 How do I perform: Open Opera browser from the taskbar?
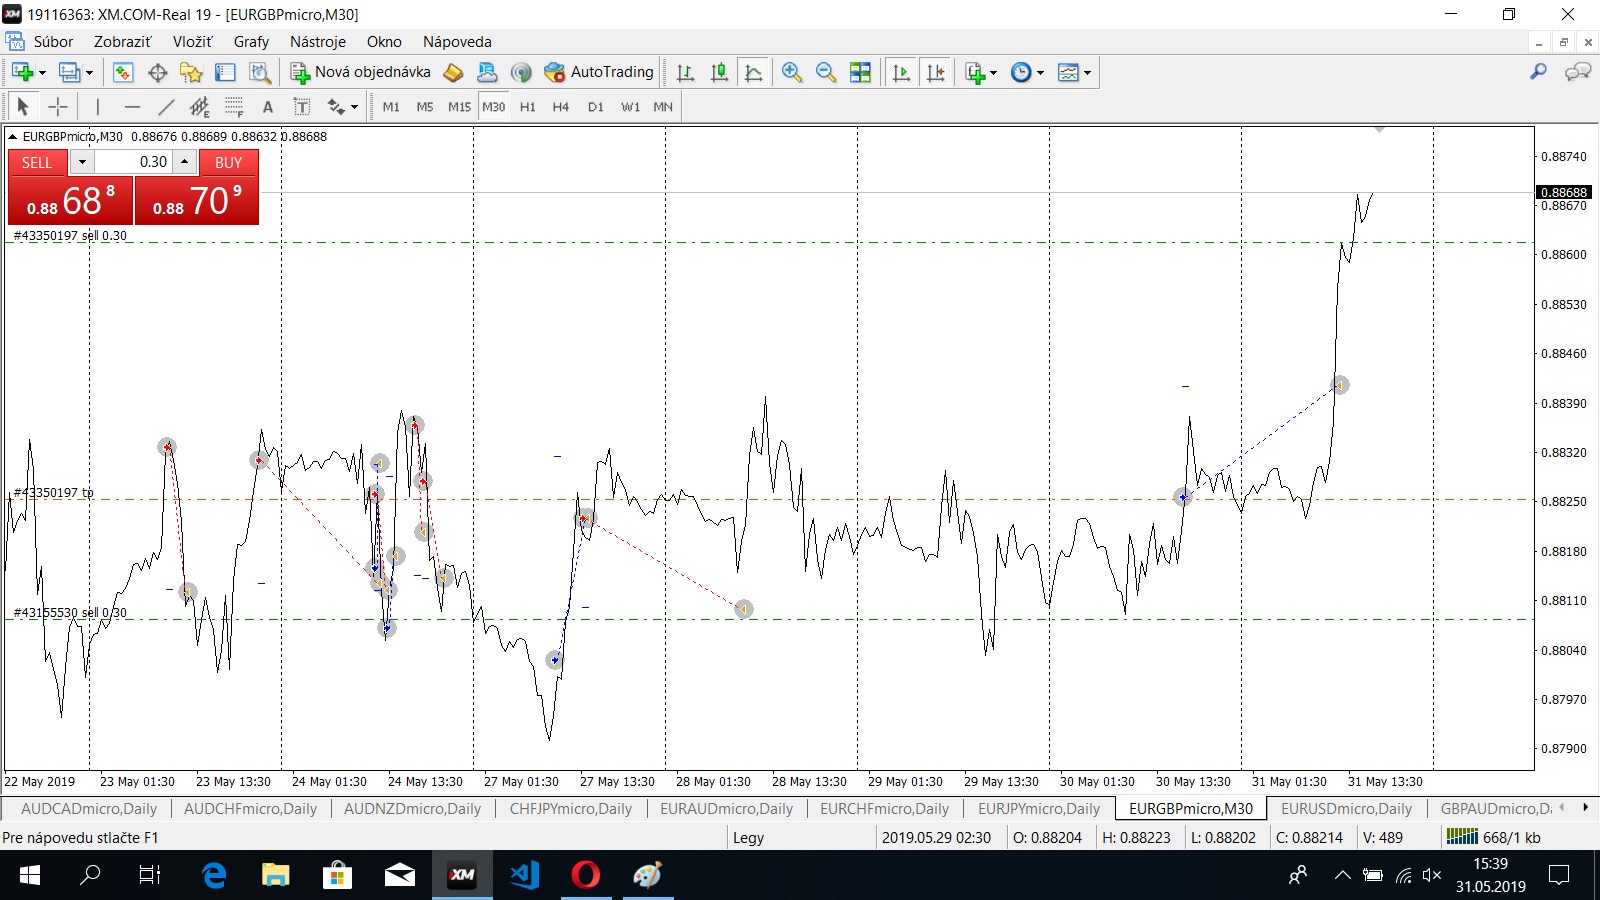point(586,875)
